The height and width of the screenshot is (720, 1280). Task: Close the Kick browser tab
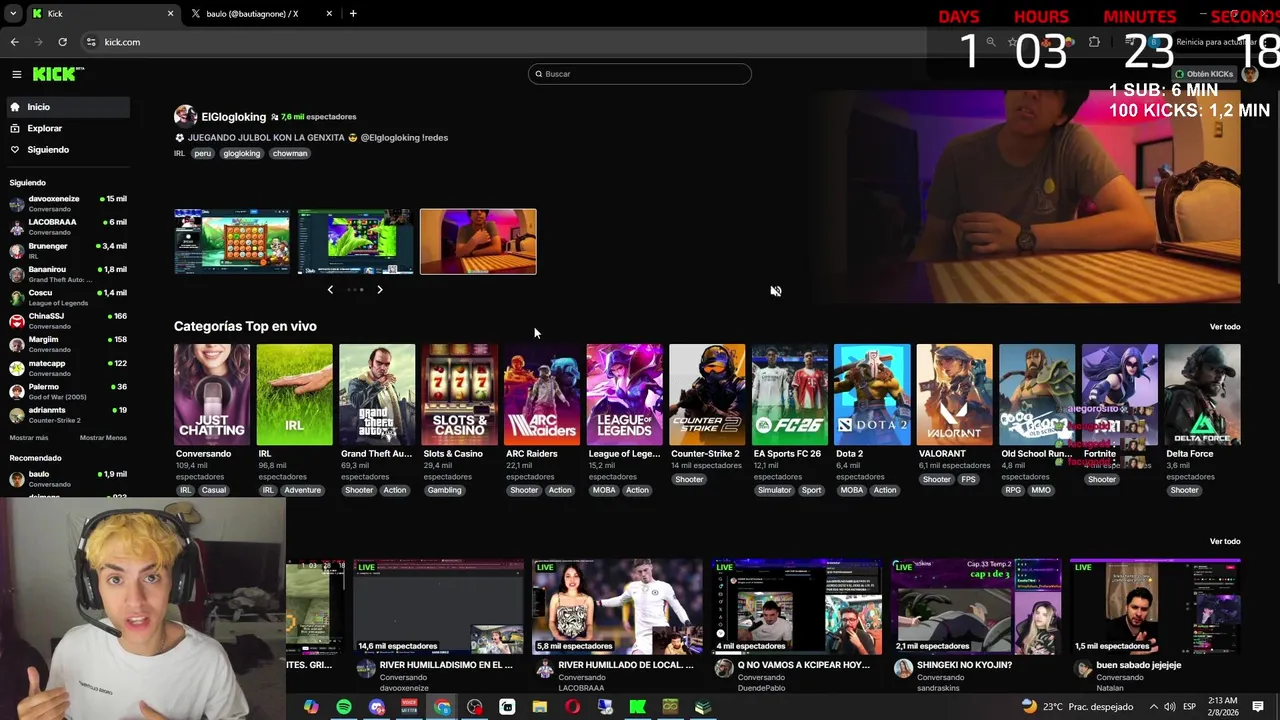[x=170, y=14]
